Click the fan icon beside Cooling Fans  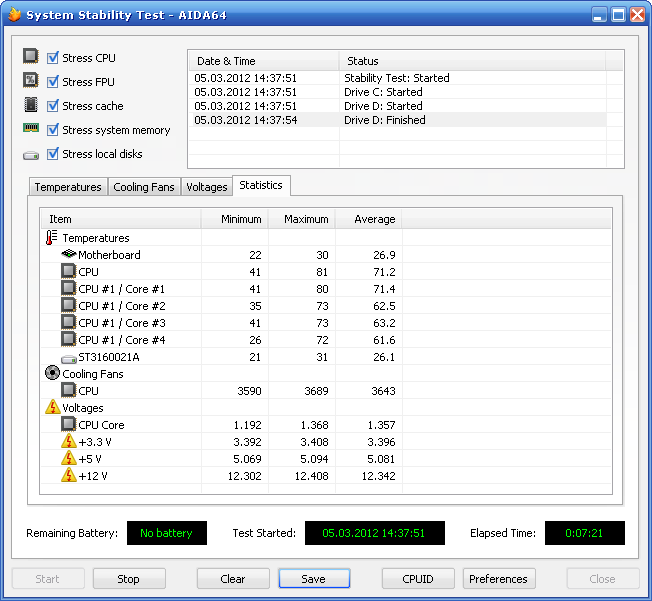52,373
